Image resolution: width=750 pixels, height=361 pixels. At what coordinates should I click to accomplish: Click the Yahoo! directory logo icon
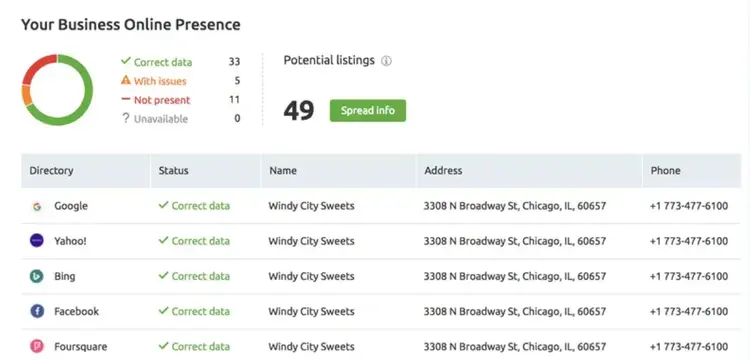(37, 241)
